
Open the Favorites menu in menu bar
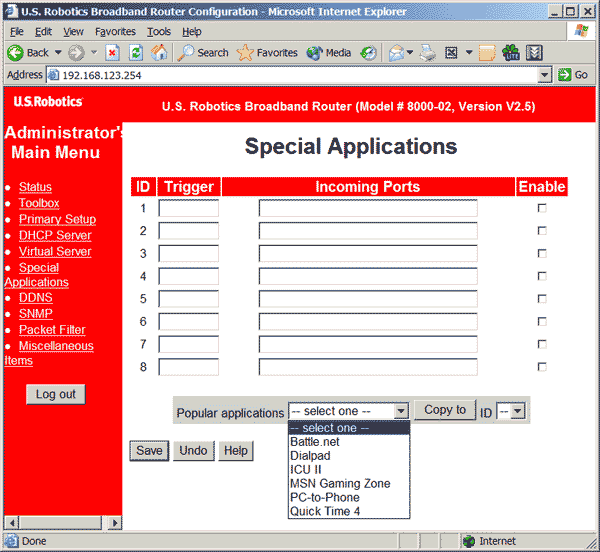coord(115,32)
